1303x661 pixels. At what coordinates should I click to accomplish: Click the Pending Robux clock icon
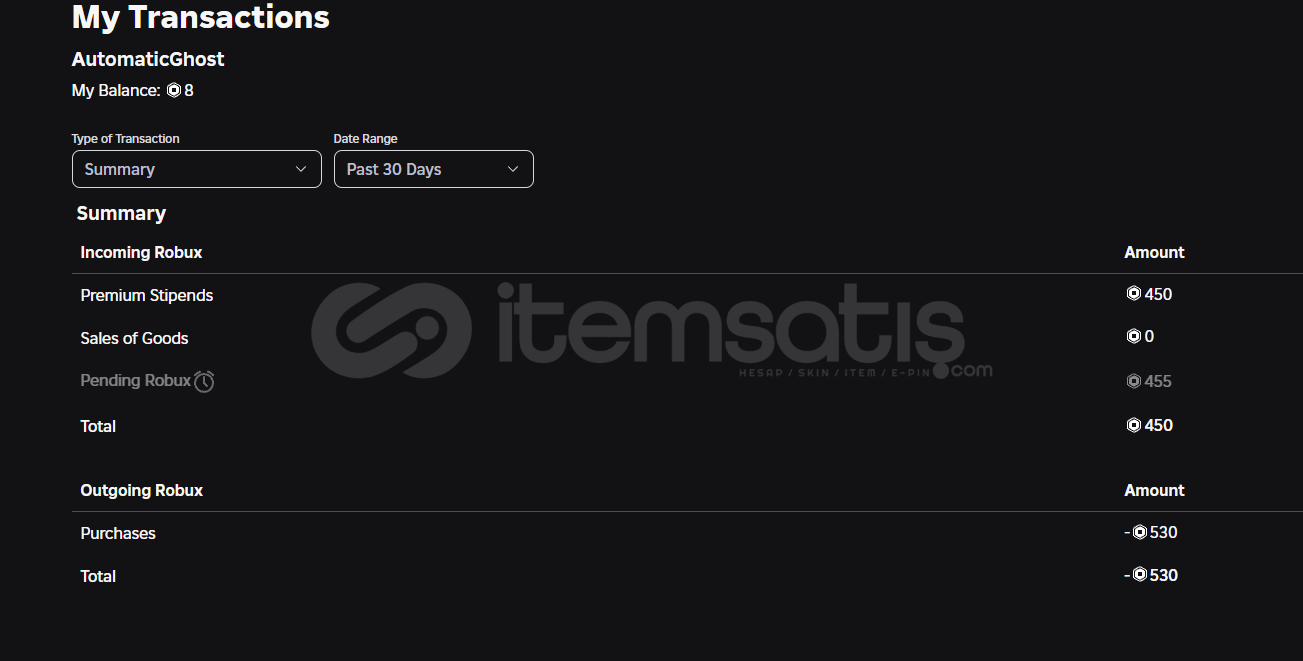[x=204, y=381]
